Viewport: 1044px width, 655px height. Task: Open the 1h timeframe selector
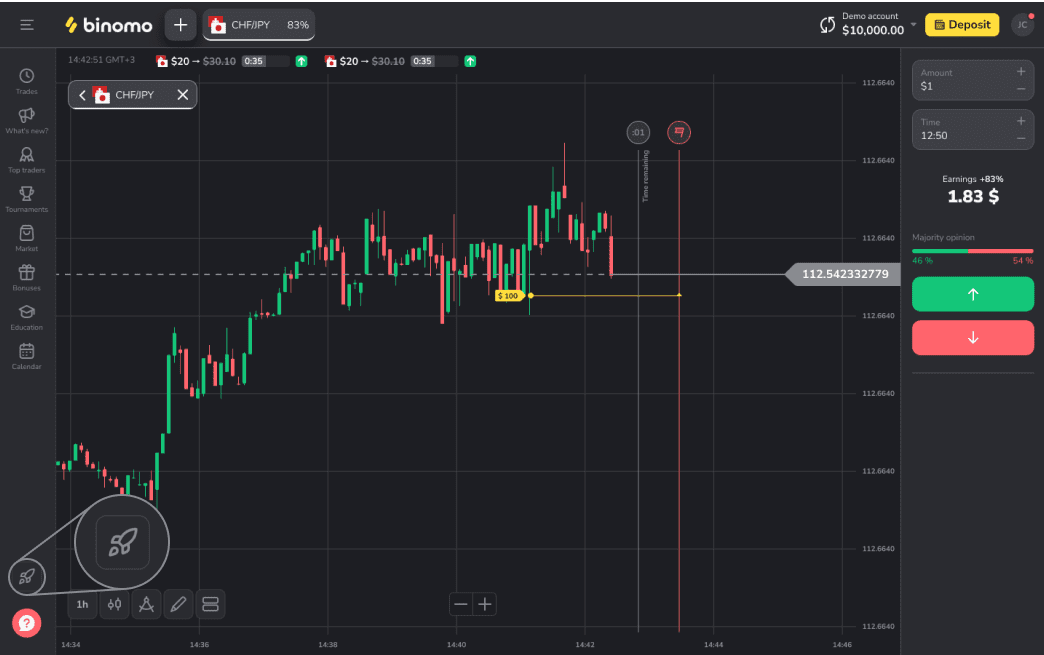tap(82, 604)
